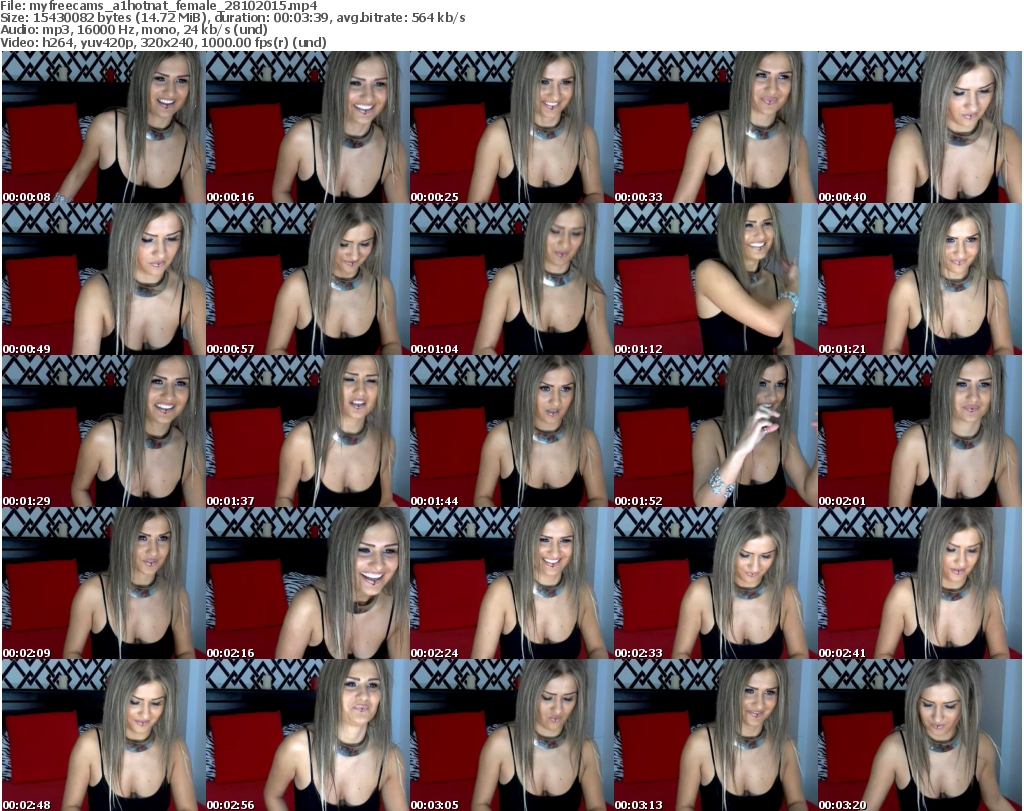Pick the 00:01:44 video frame
1024x811 pixels.
pyautogui.click(x=511, y=432)
